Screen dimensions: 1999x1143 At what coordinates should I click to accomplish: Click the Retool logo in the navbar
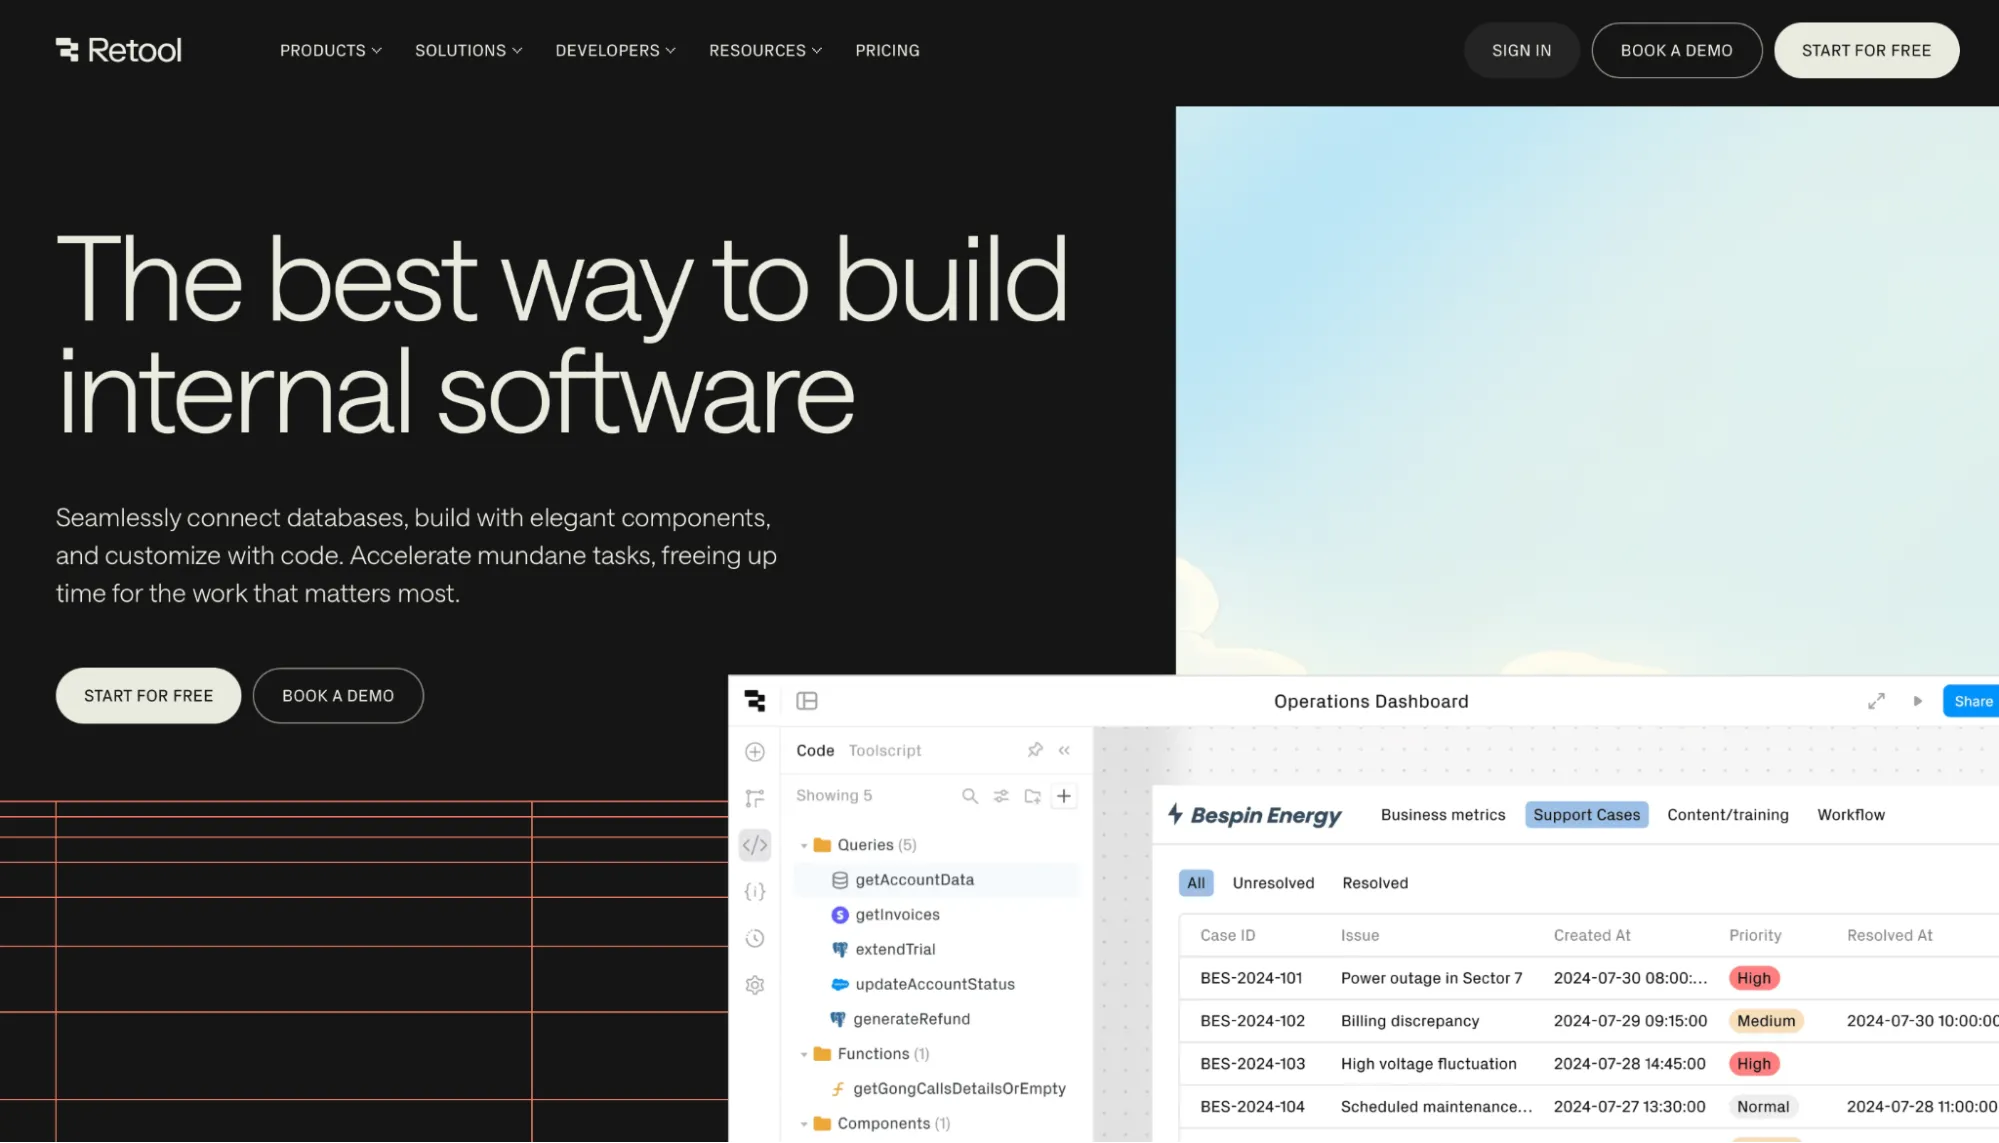click(x=118, y=50)
